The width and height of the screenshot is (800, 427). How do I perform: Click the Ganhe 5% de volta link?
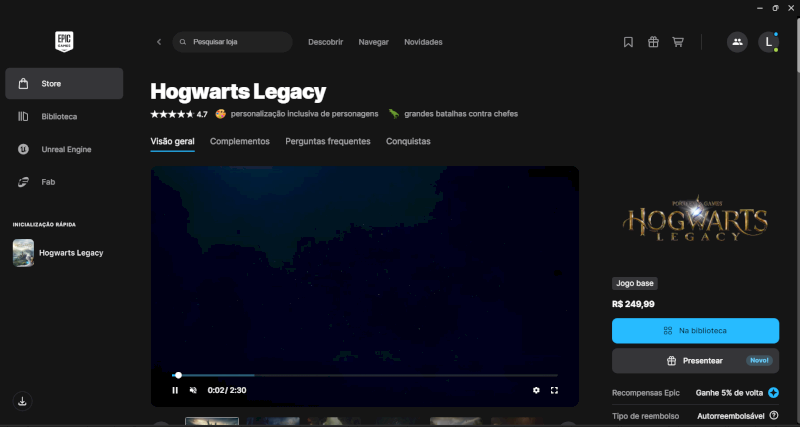point(729,393)
